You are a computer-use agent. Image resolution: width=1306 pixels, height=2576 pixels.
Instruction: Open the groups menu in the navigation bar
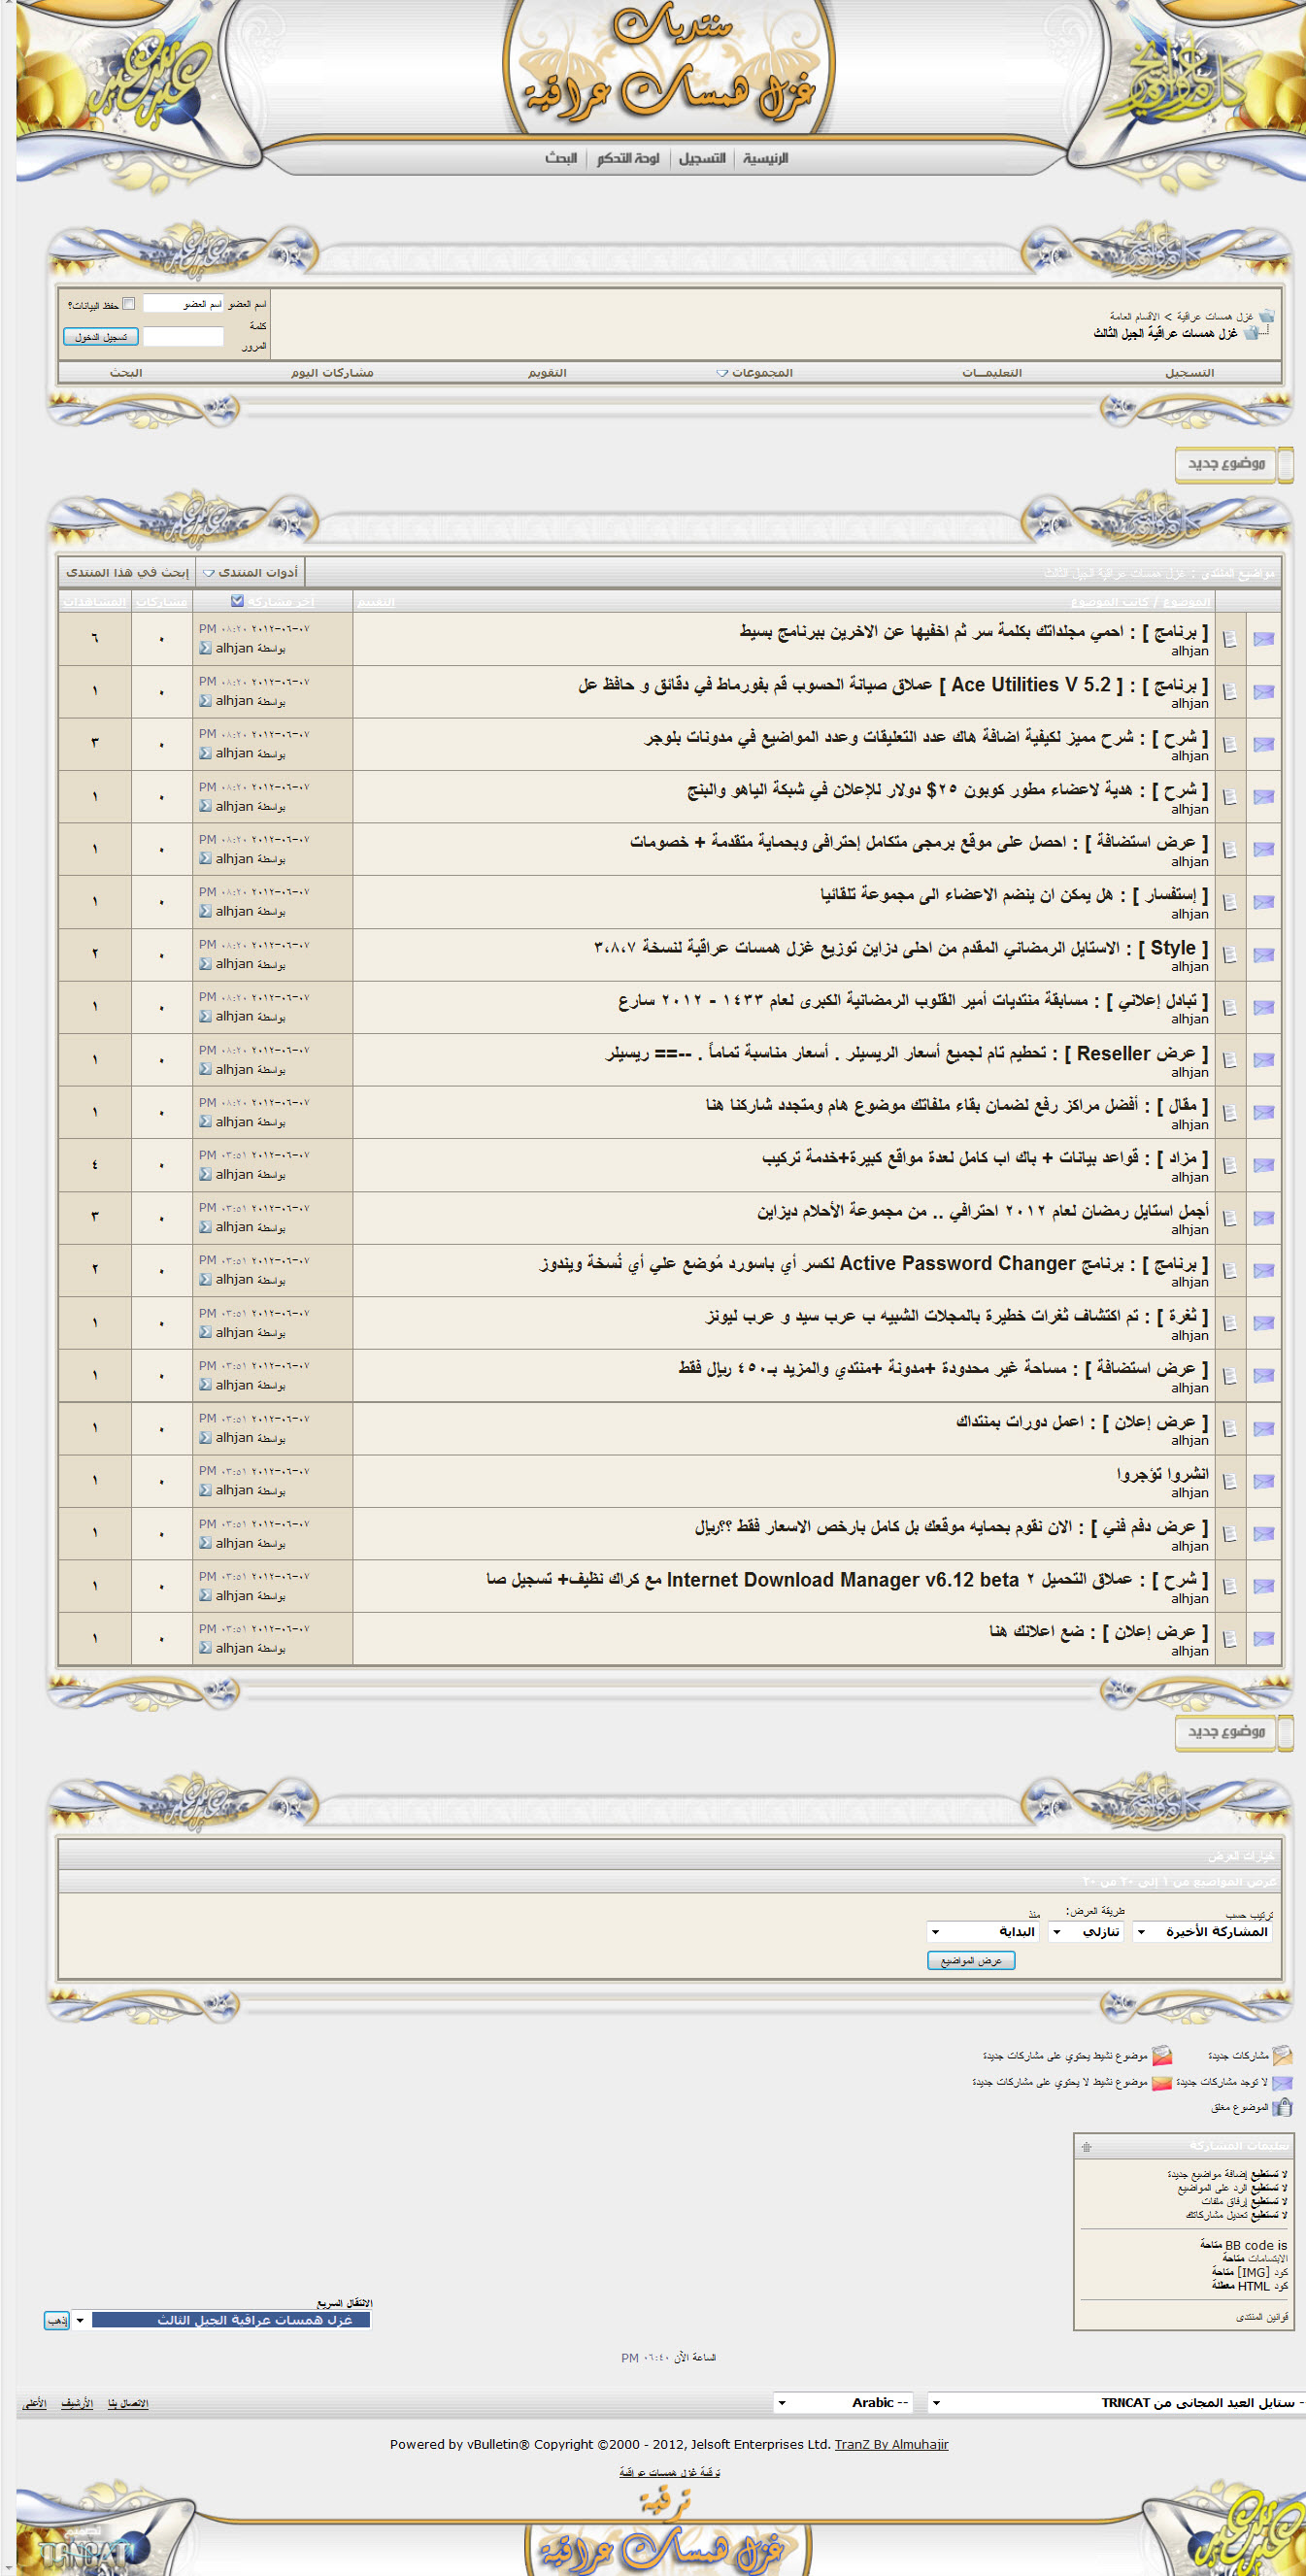point(755,373)
